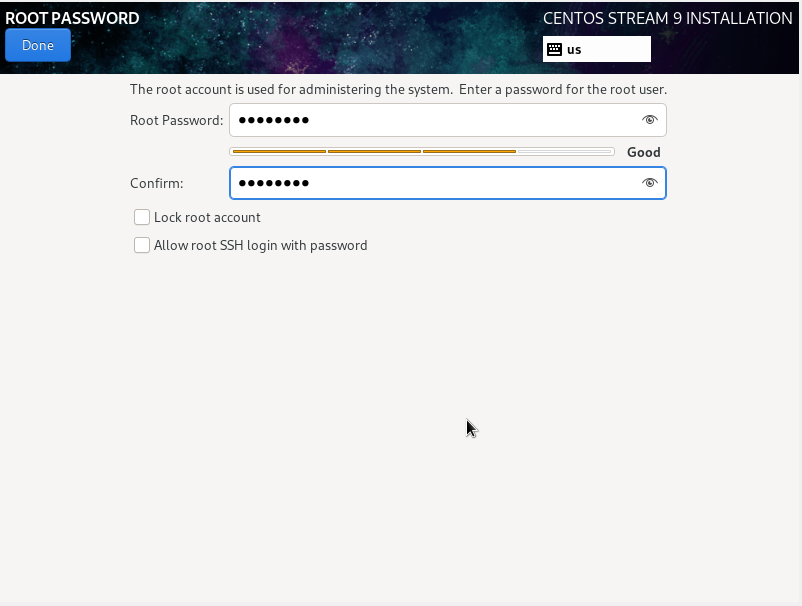Focus the Root Password input field

tap(448, 120)
